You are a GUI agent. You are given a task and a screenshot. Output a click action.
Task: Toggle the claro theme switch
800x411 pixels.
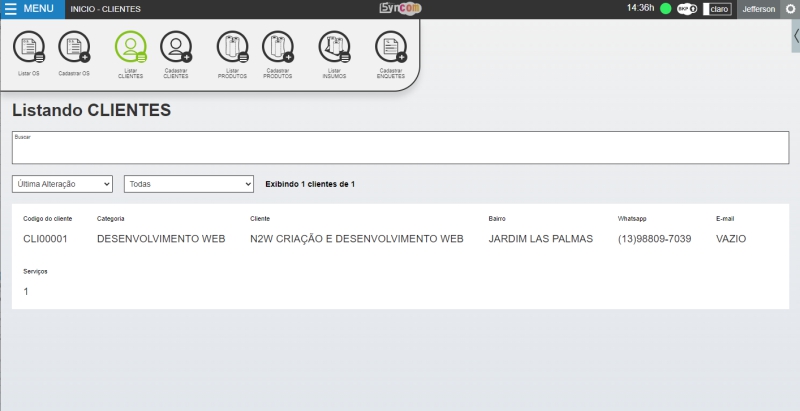[x=717, y=9]
